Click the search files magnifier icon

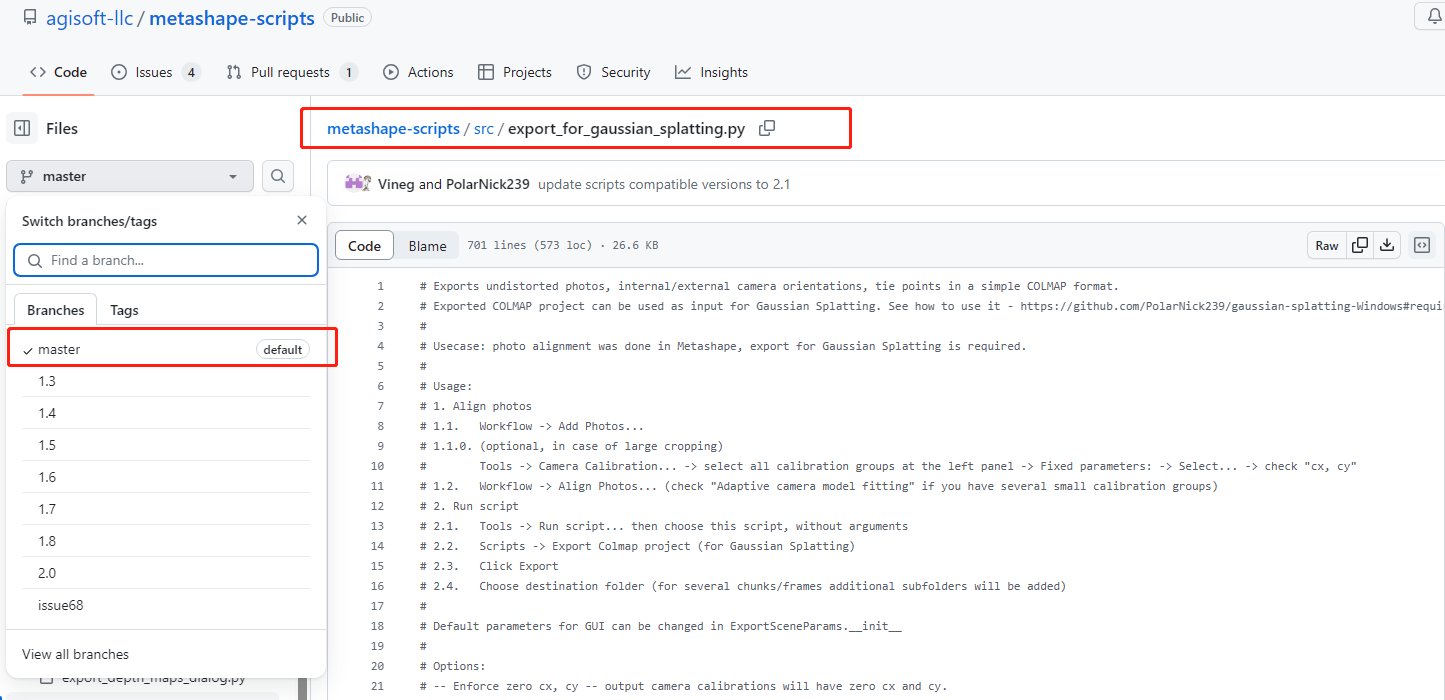[278, 176]
